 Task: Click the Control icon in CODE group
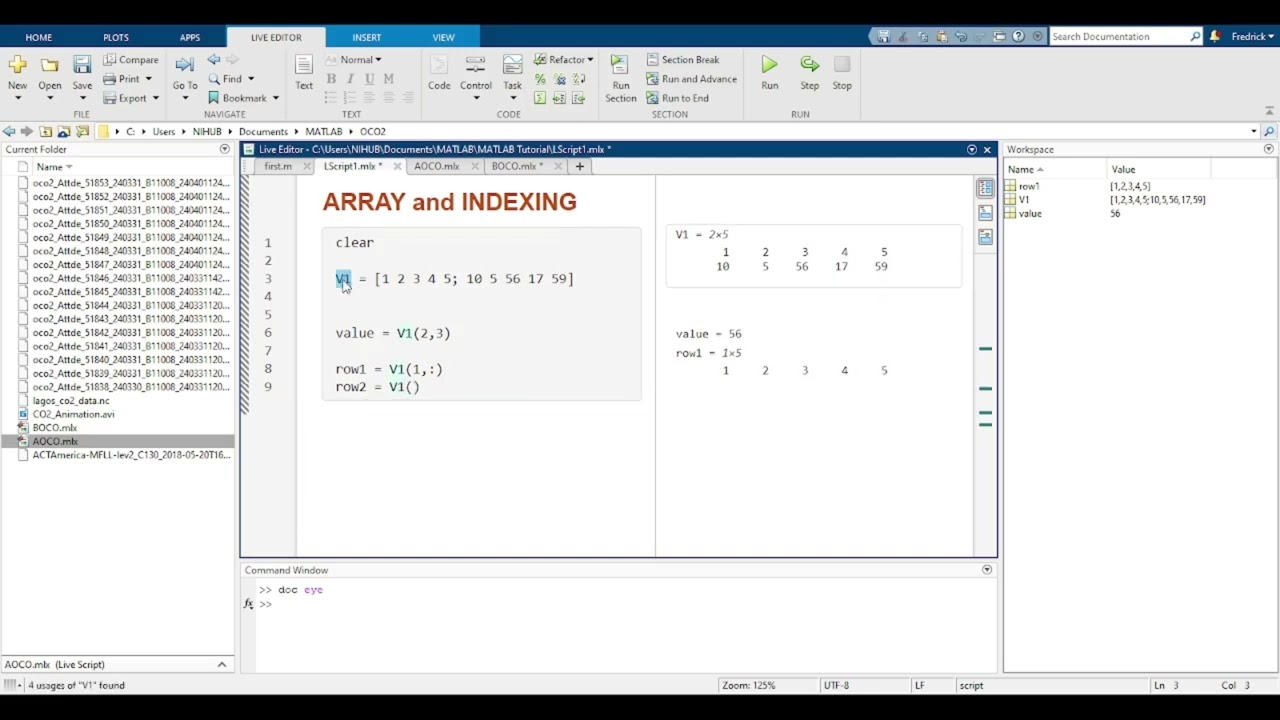[x=476, y=66]
